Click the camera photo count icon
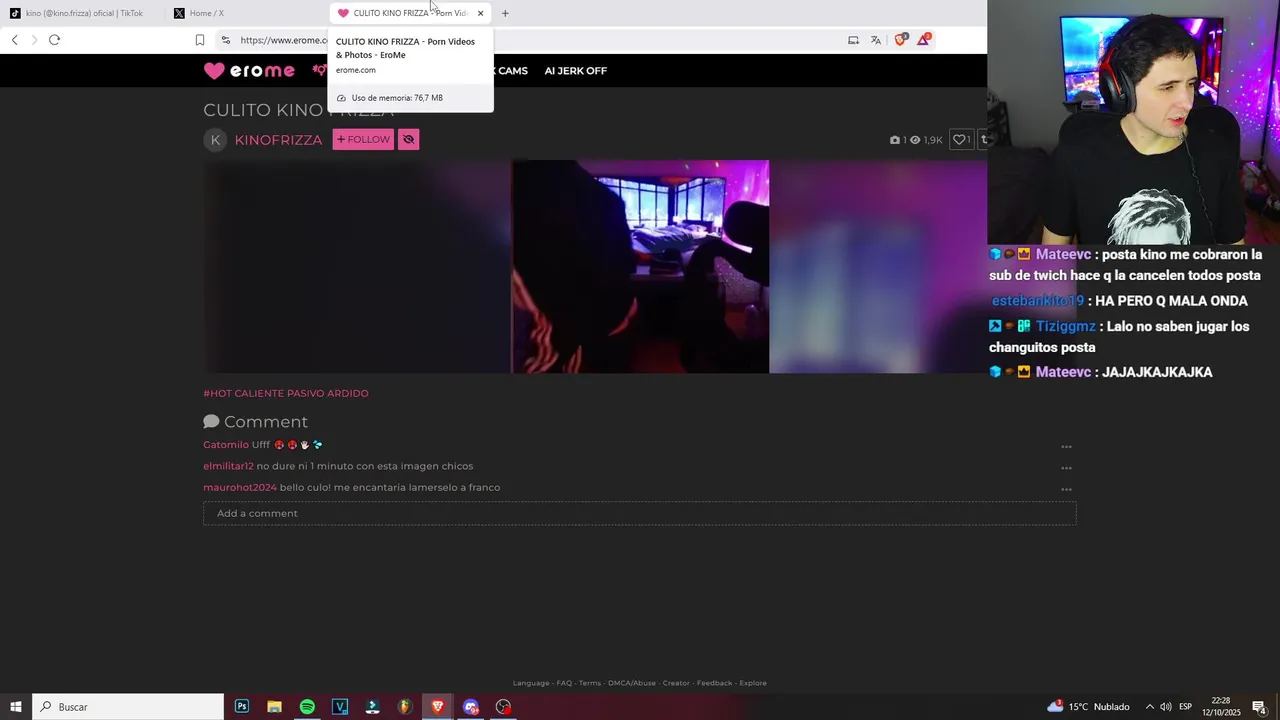This screenshot has width=1280, height=720. pos(895,140)
